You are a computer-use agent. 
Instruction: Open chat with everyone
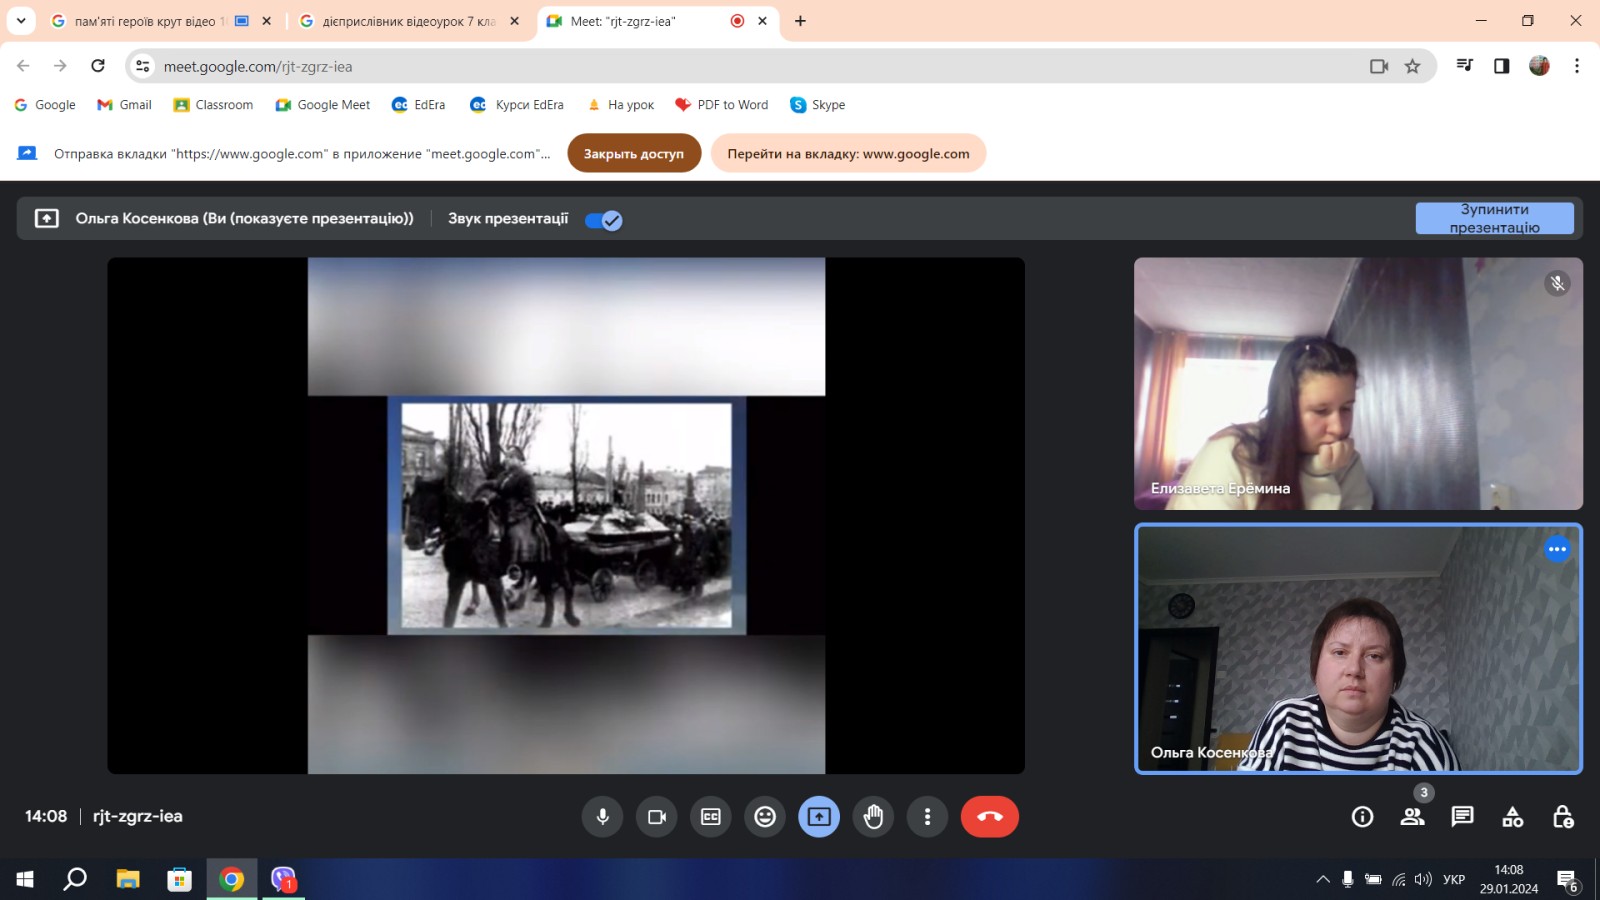[1462, 817]
